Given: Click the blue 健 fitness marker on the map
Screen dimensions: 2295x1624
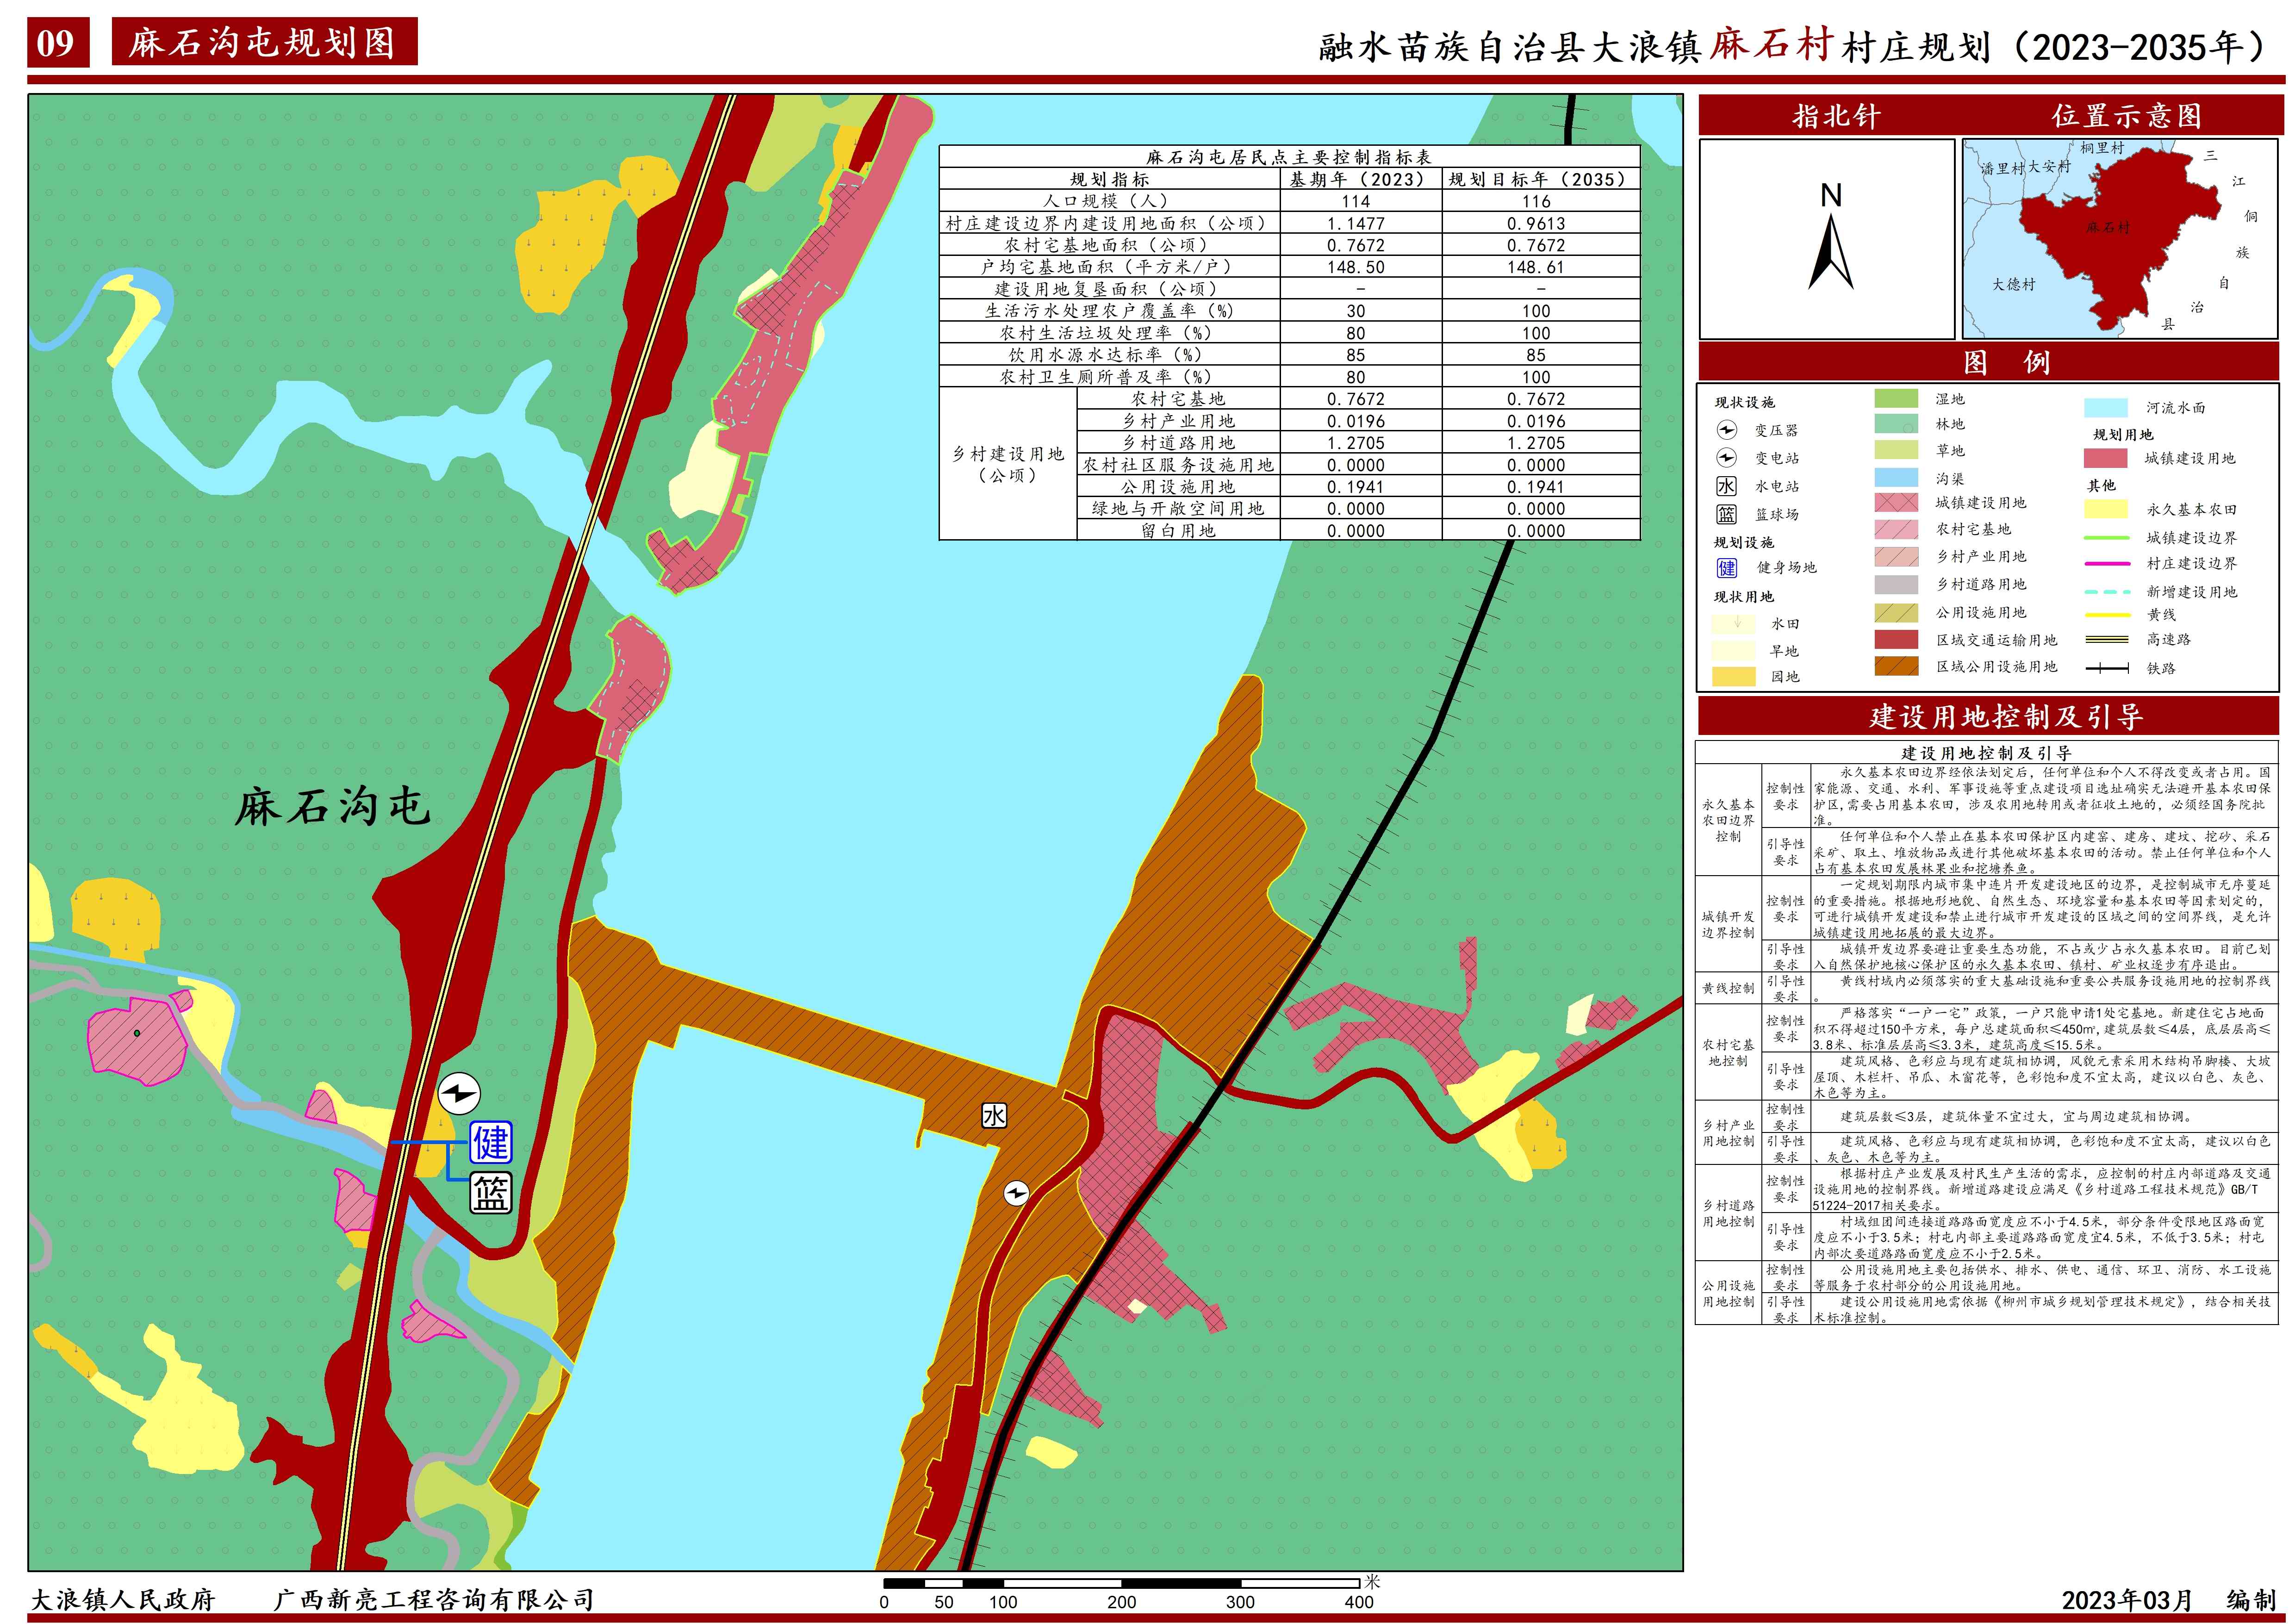Looking at the screenshot, I should tap(491, 1142).
